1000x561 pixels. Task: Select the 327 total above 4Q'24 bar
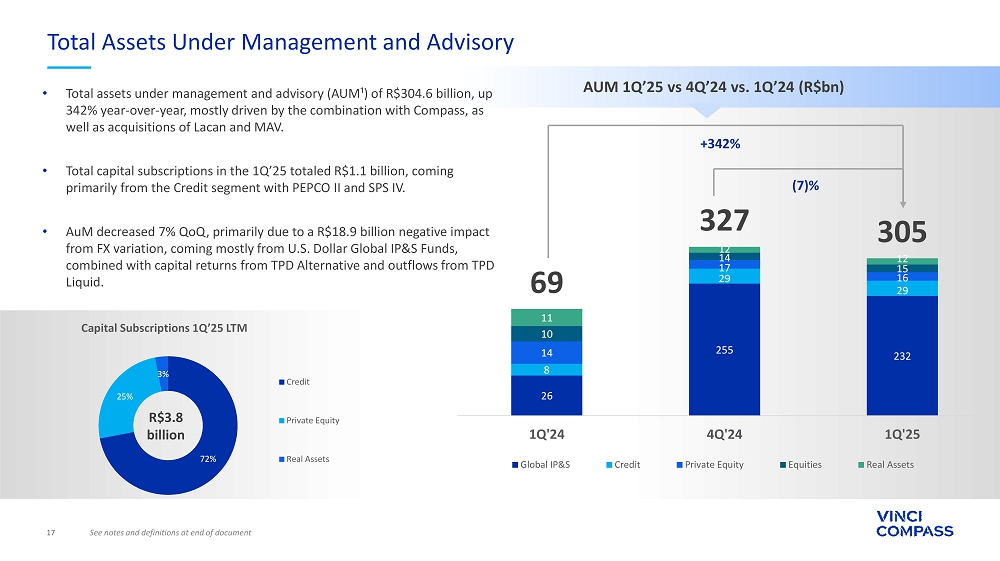(x=723, y=219)
